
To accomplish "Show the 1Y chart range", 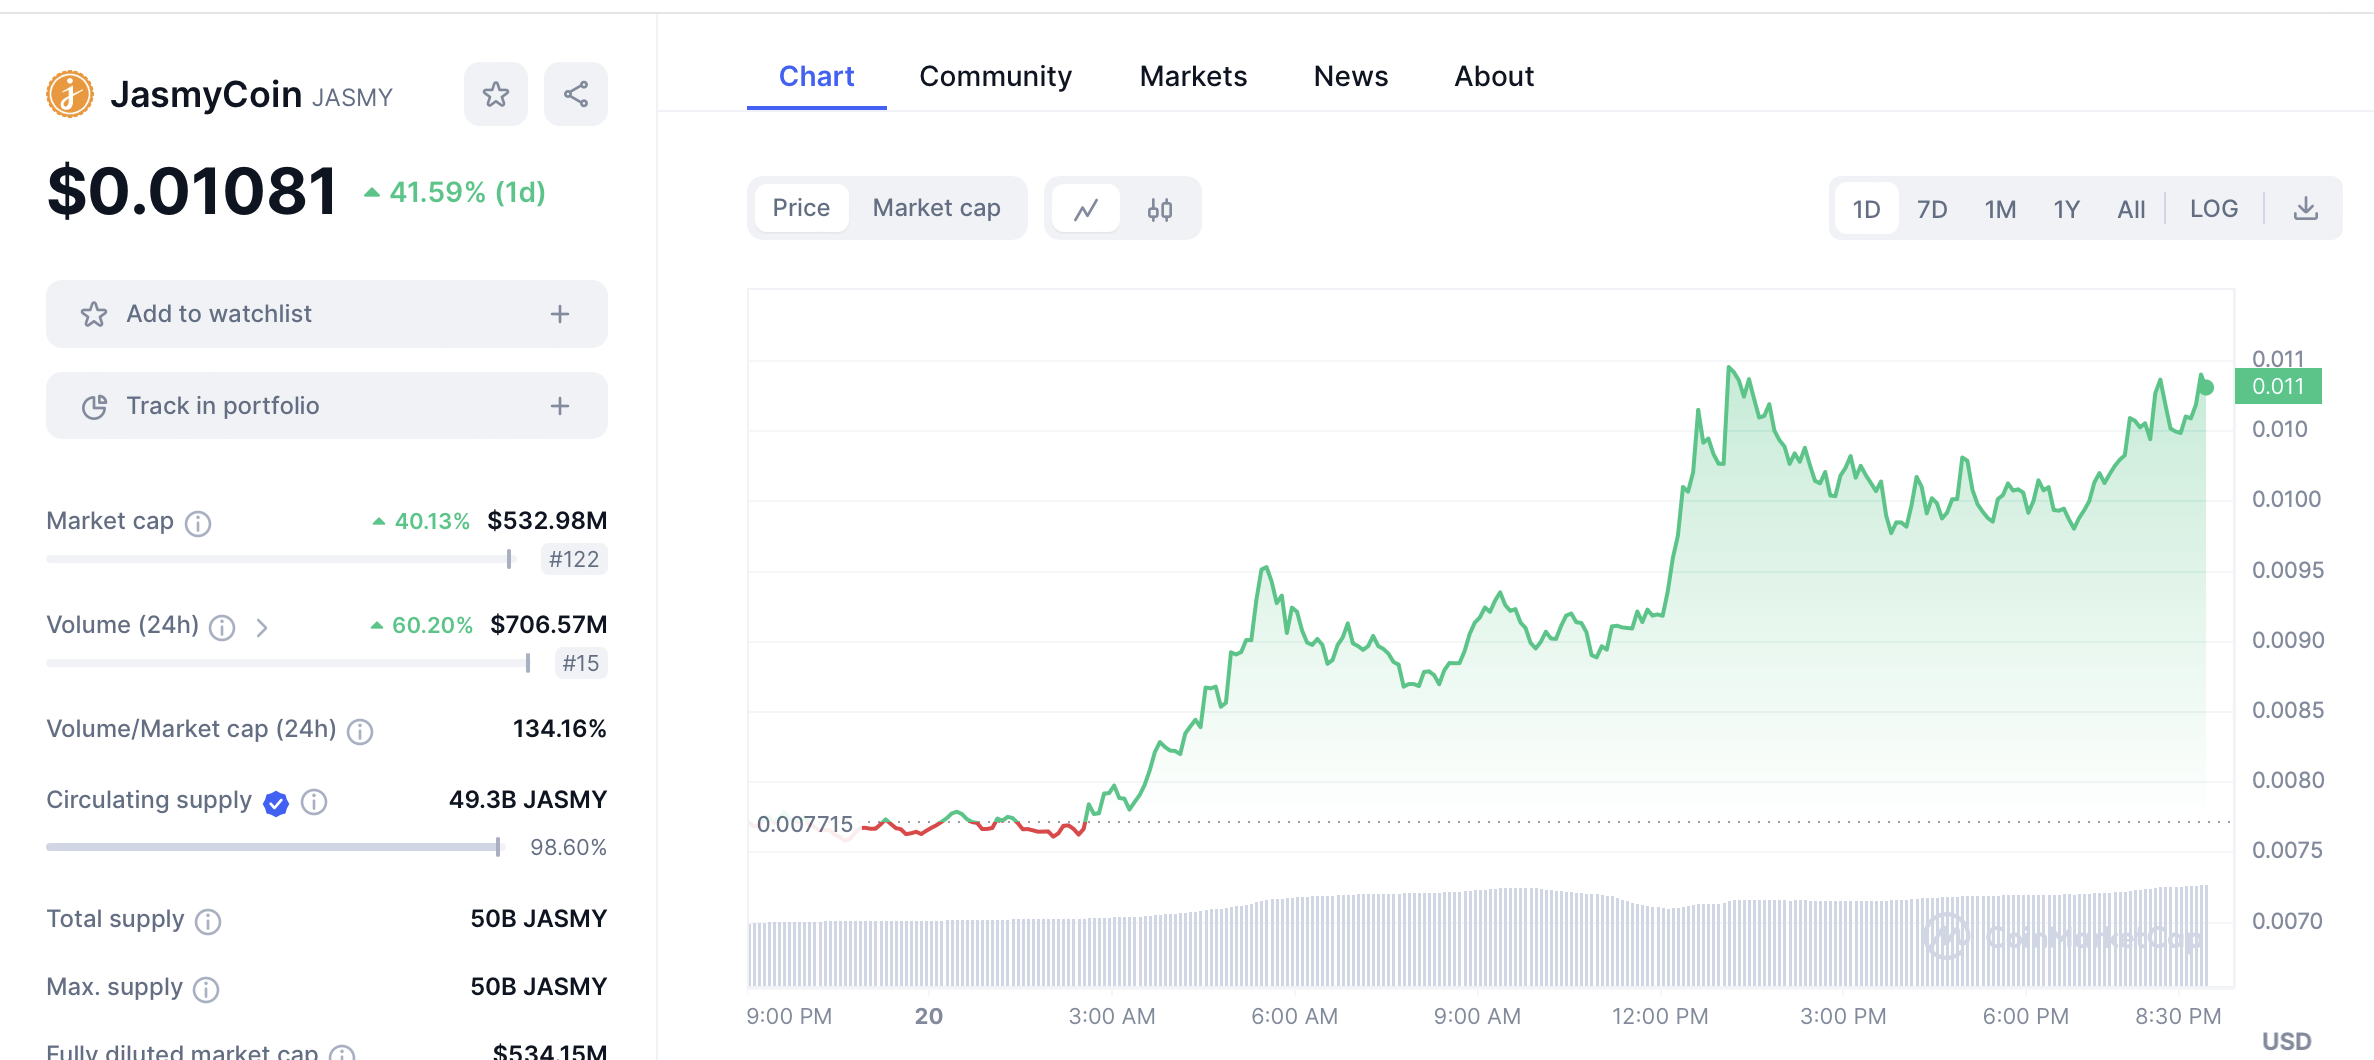I will pyautogui.click(x=2066, y=209).
